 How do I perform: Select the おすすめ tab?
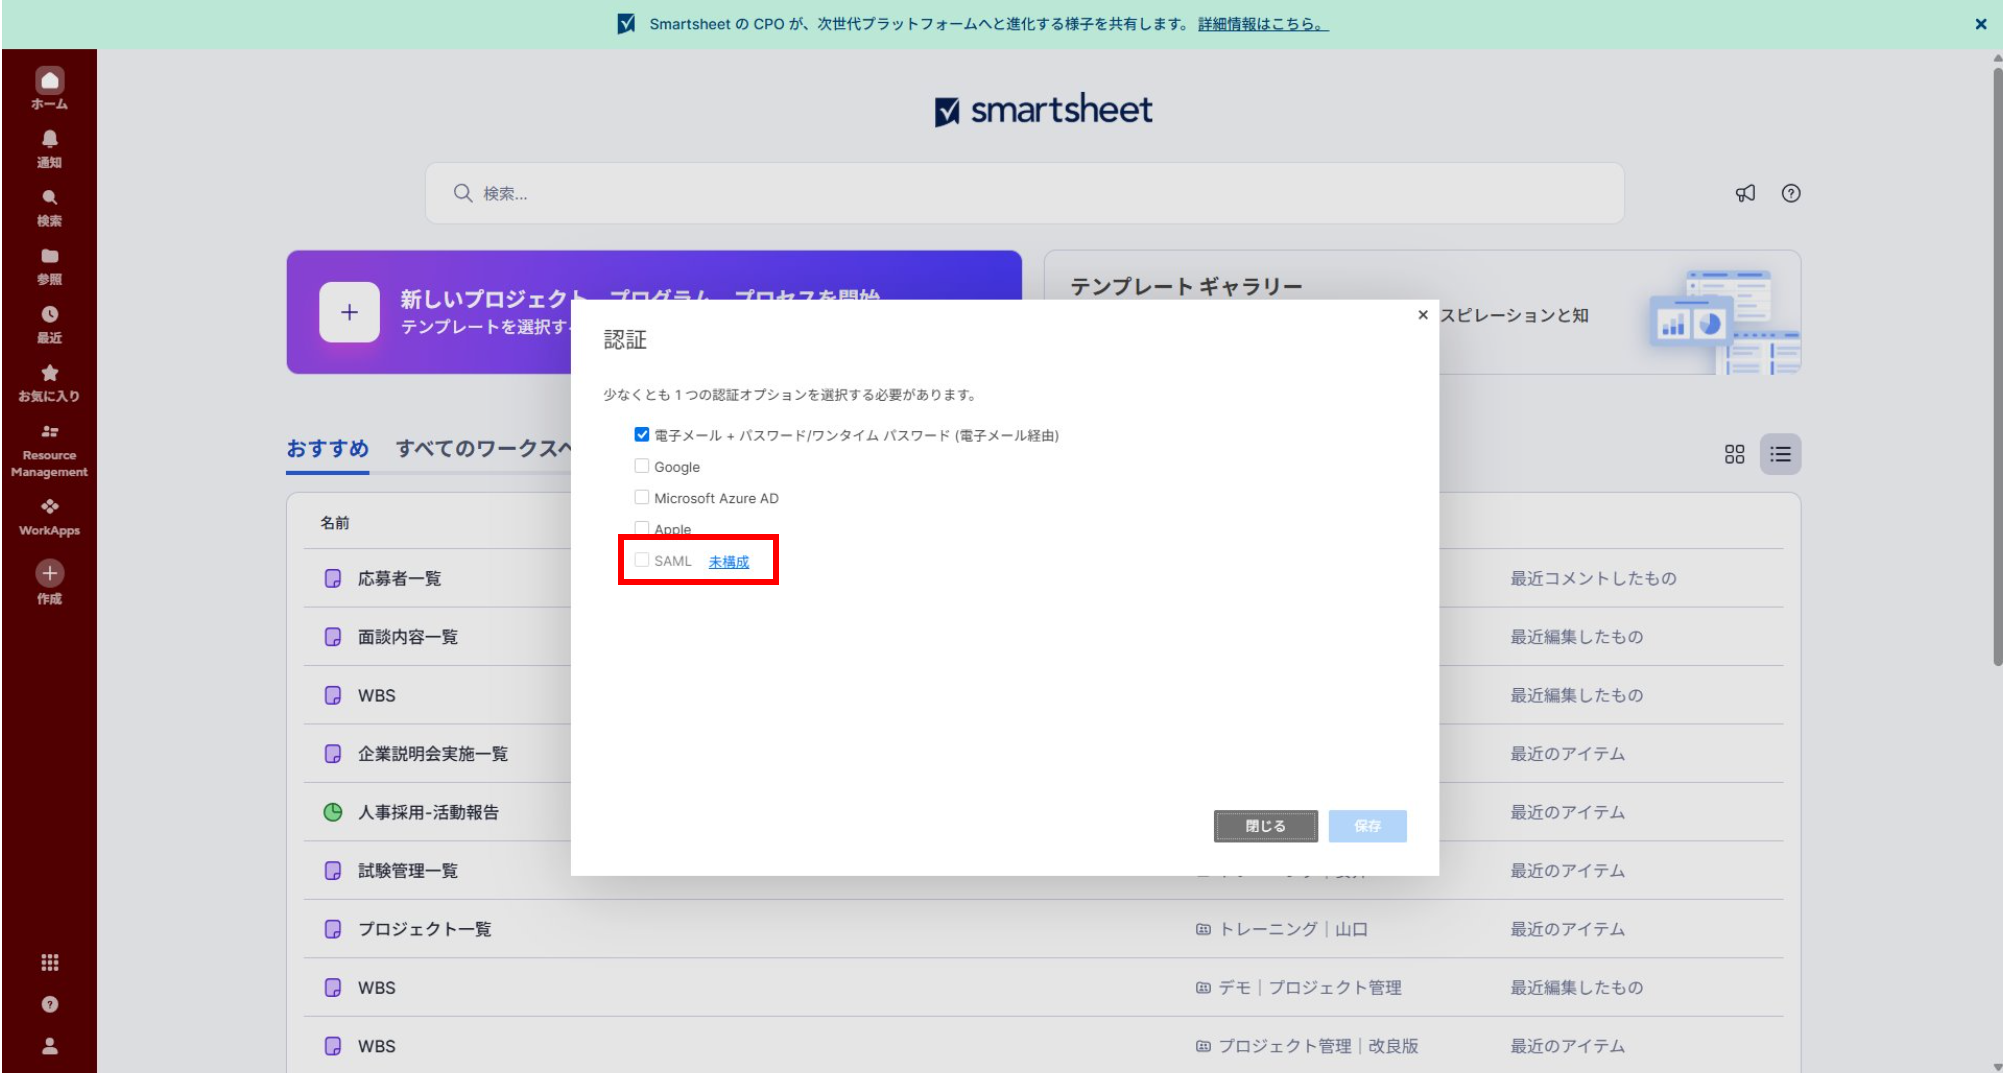click(x=328, y=448)
